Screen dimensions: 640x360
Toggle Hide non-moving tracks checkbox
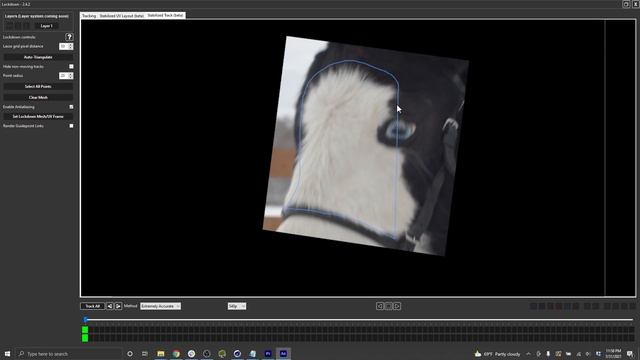point(71,66)
